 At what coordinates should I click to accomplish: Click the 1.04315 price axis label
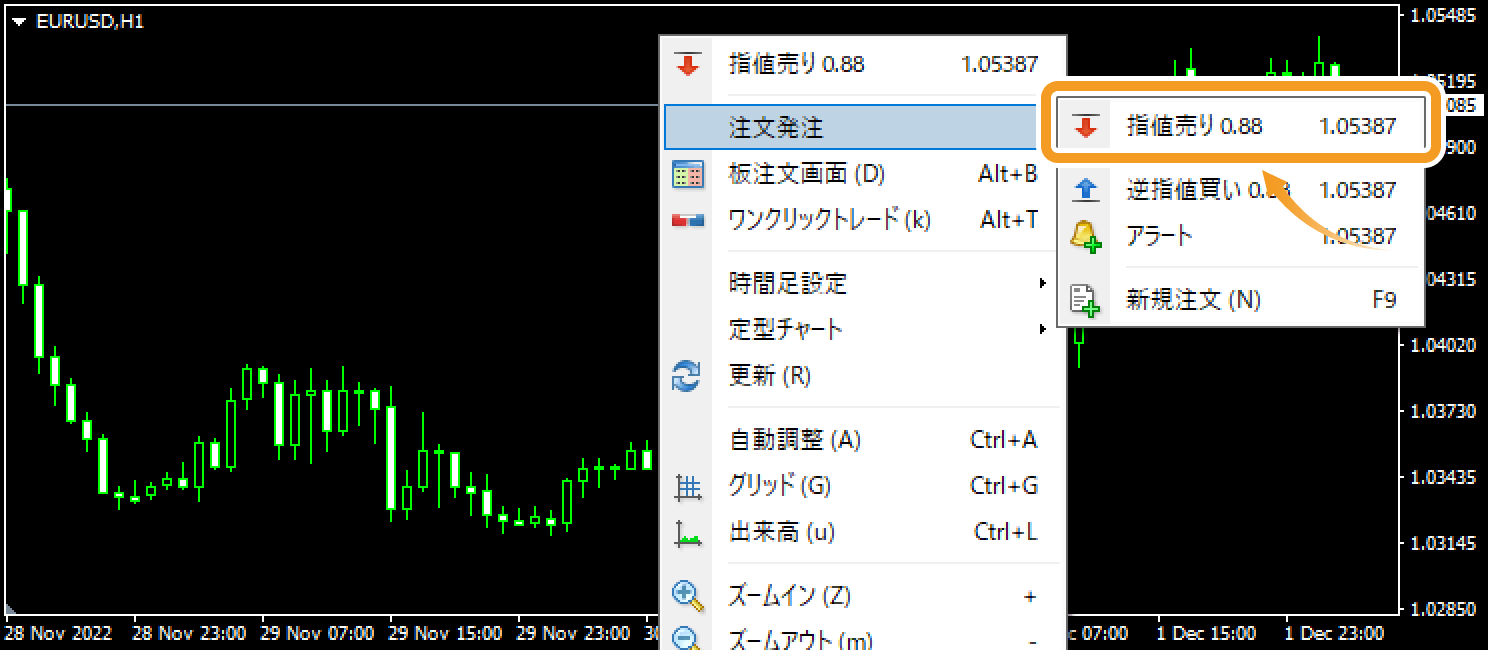1442,280
